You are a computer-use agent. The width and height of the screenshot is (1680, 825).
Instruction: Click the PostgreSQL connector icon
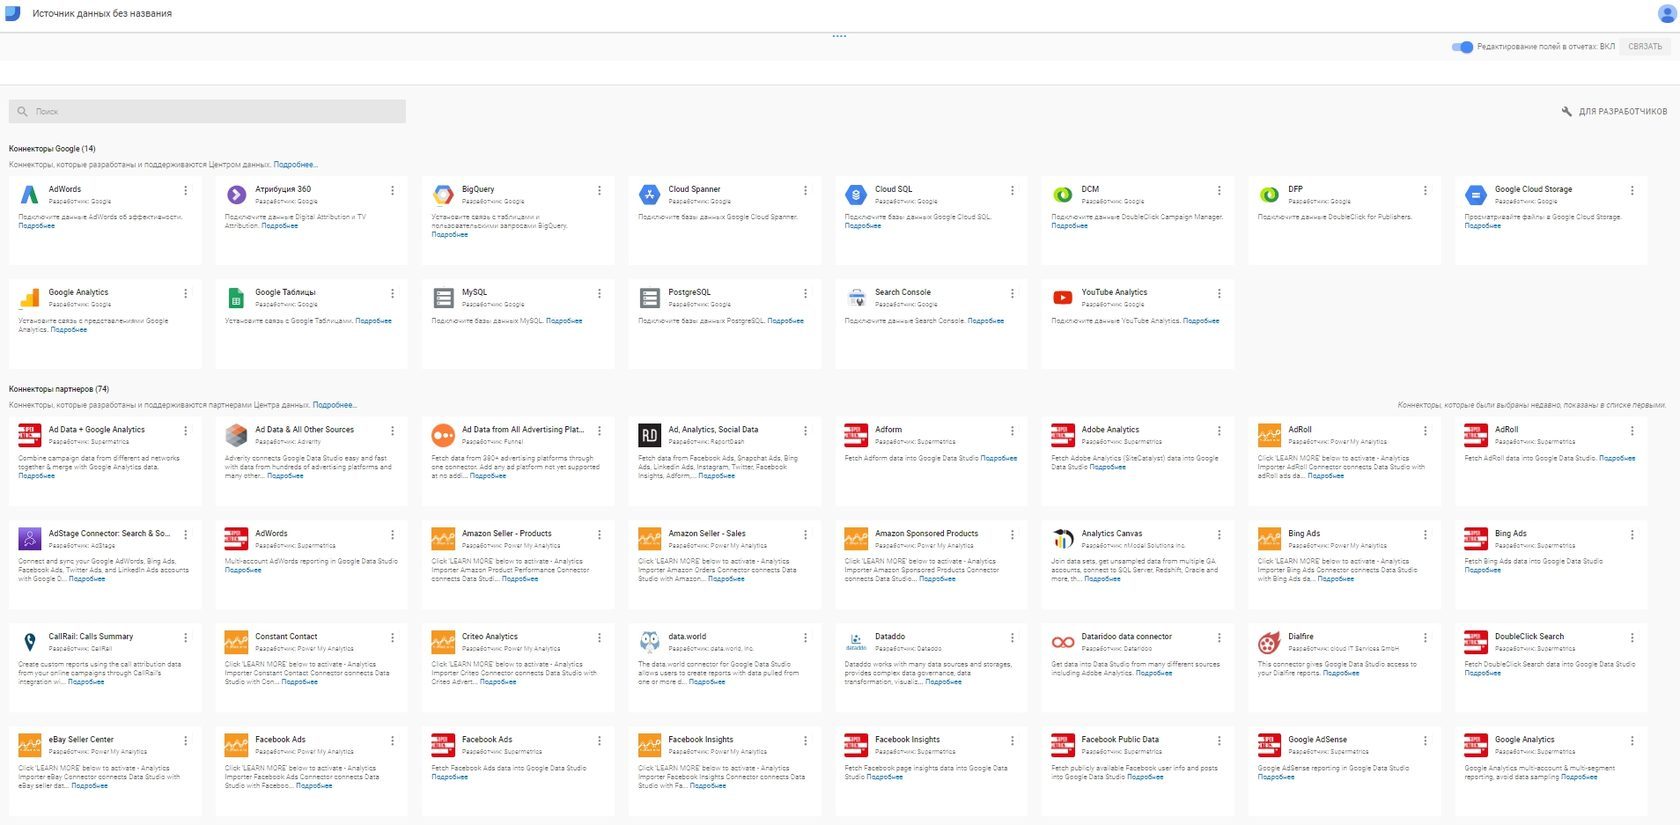click(650, 298)
